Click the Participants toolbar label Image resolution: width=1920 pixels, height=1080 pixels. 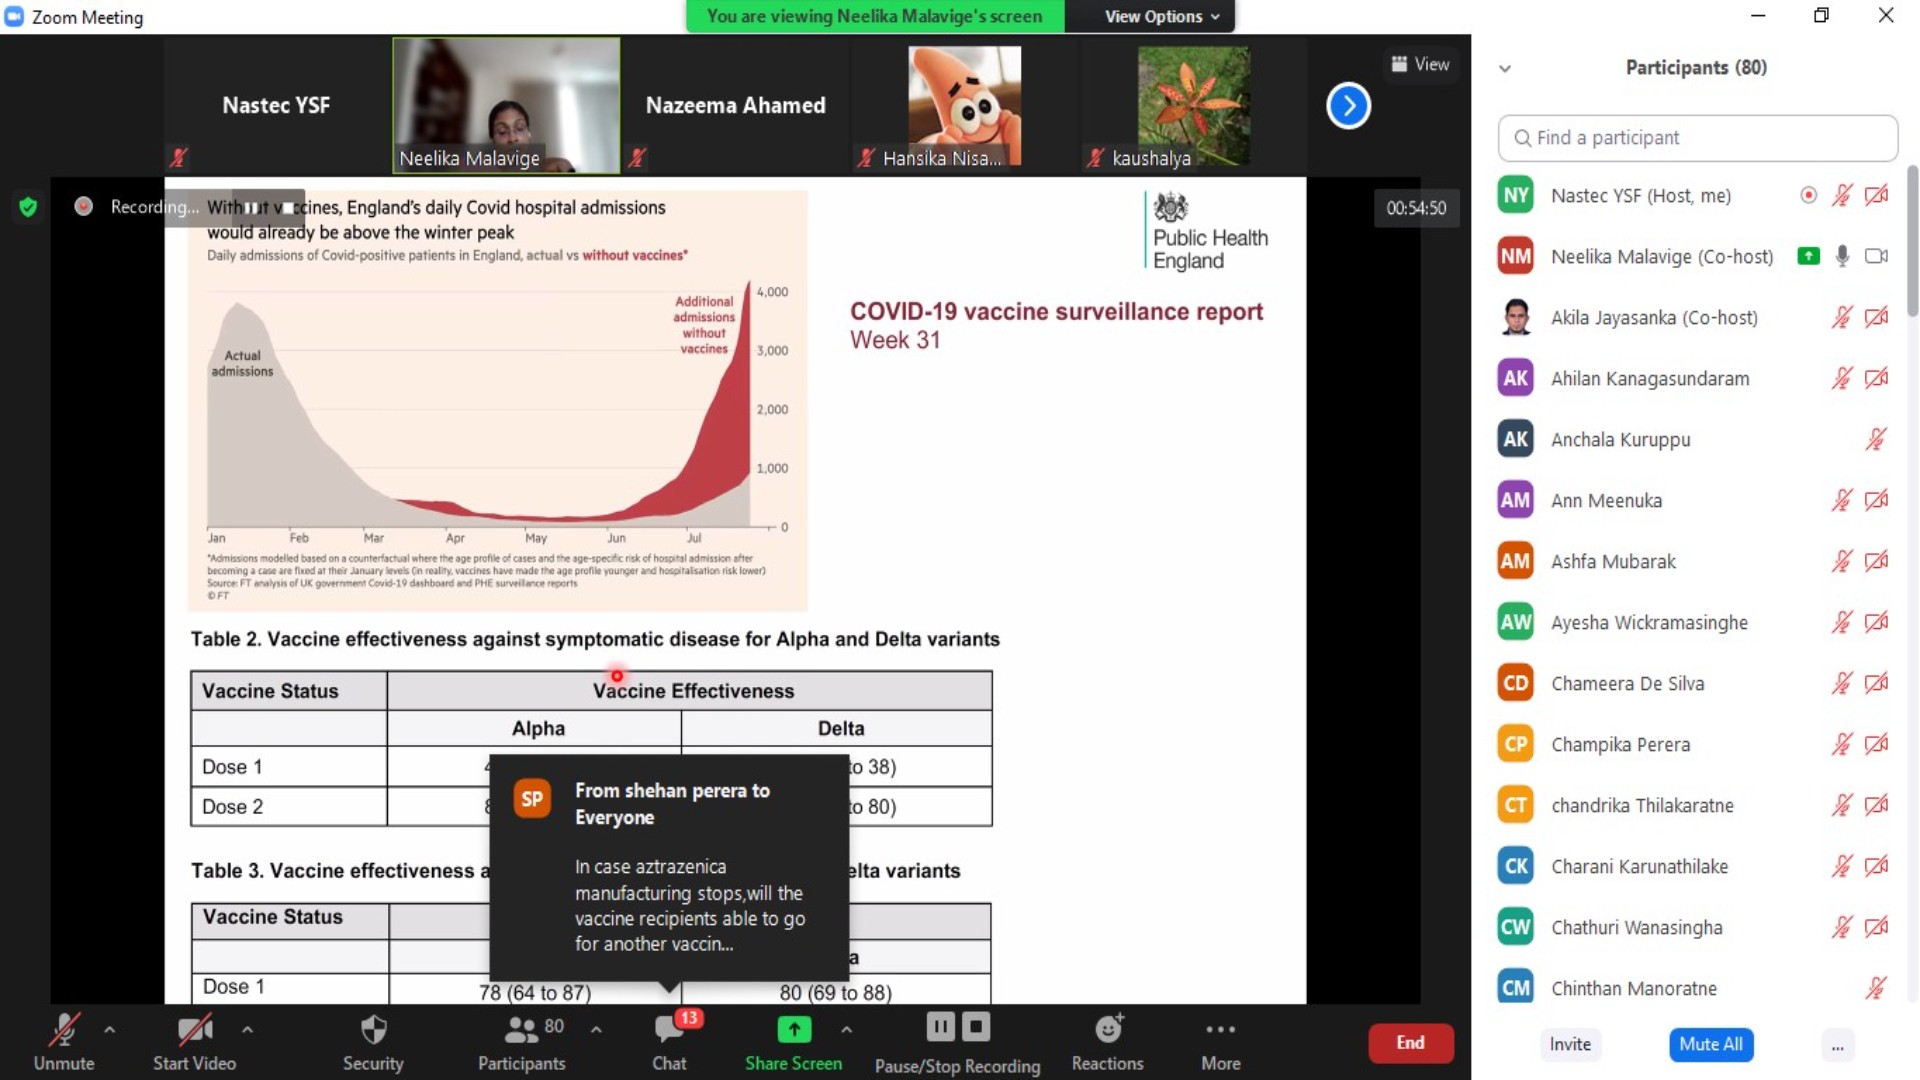click(x=521, y=1064)
